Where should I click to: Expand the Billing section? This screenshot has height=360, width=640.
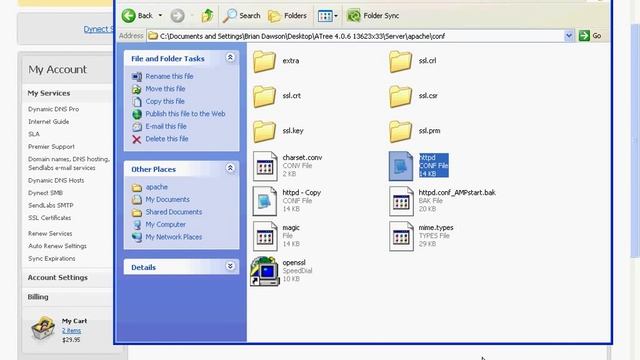coord(38,297)
